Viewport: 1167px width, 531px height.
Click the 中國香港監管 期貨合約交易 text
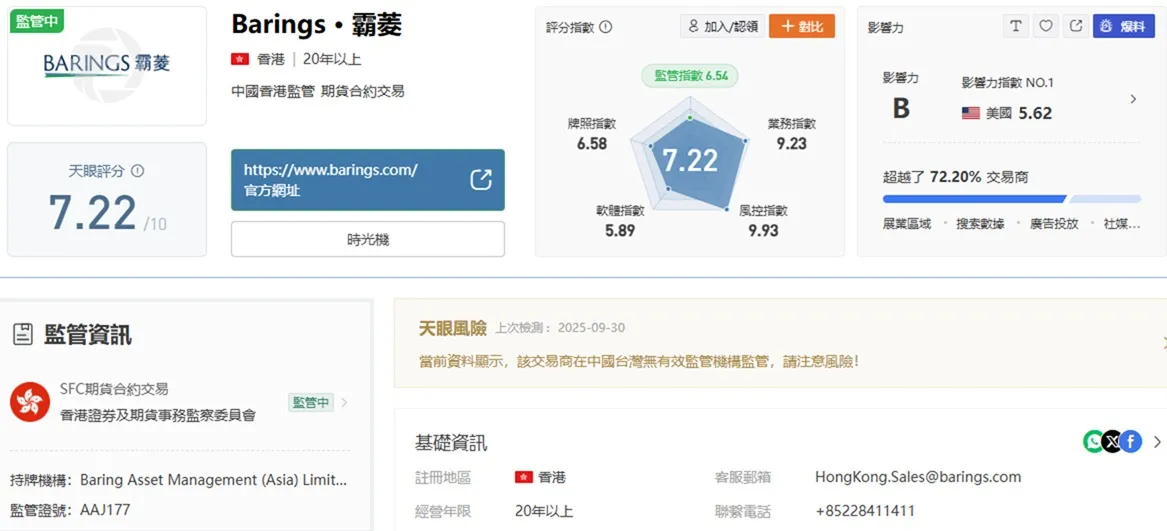318,92
